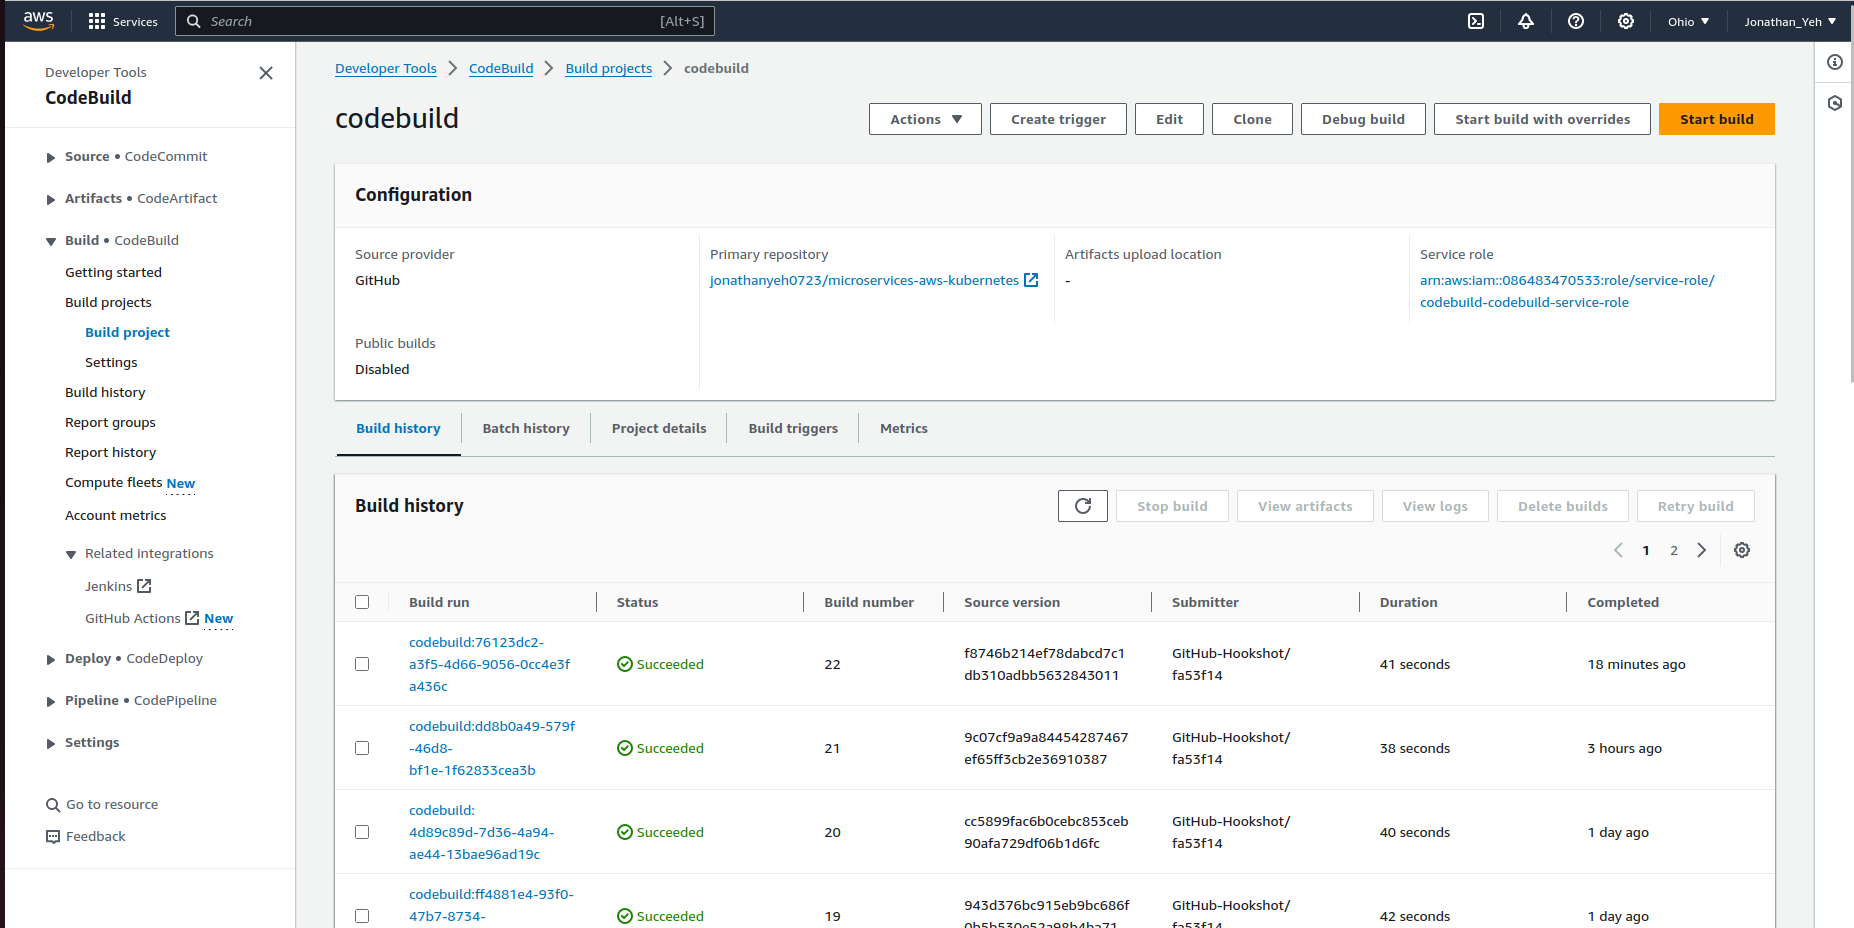
Task: Open the help question mark icon
Action: pyautogui.click(x=1576, y=21)
